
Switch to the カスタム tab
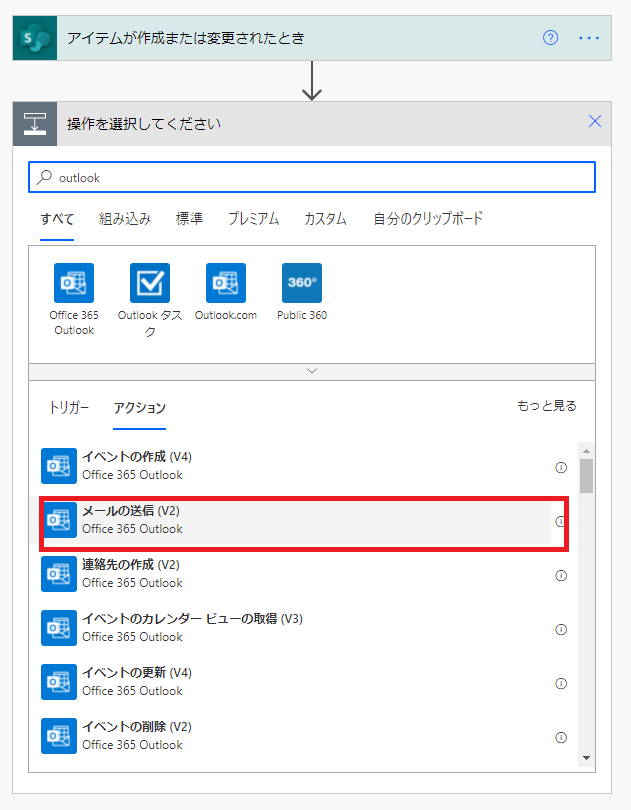pos(325,219)
